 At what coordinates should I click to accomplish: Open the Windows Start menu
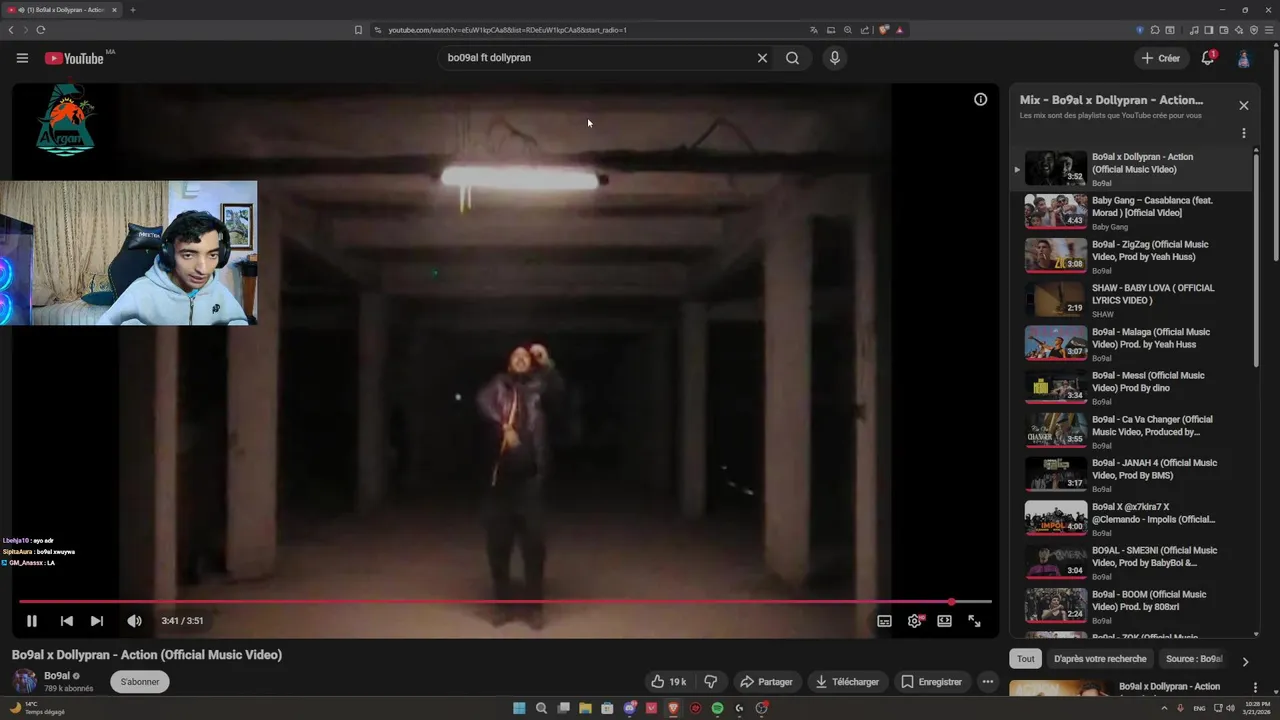point(519,708)
